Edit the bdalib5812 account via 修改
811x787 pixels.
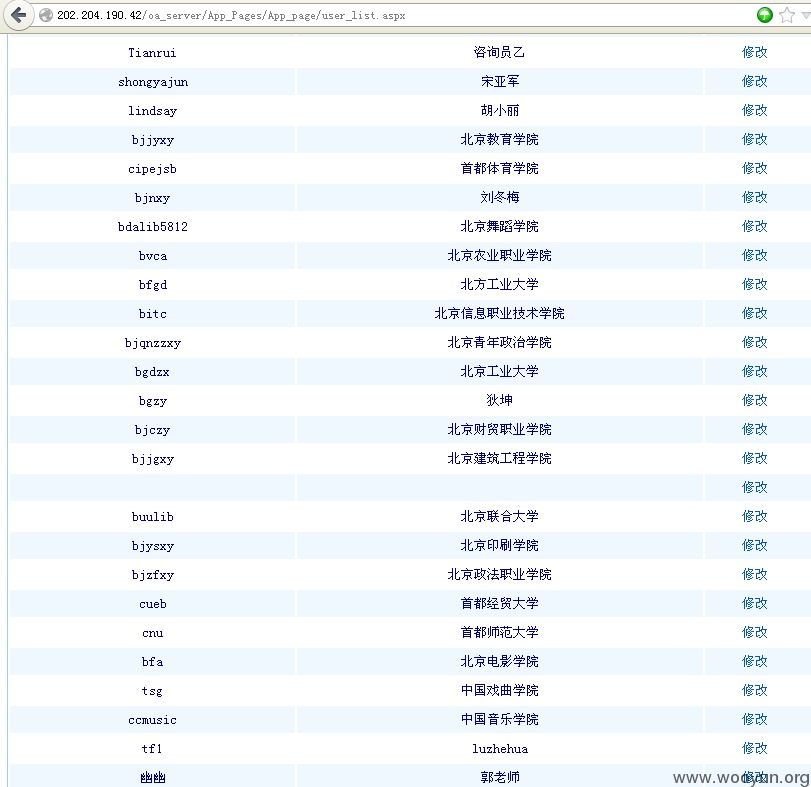coord(755,226)
